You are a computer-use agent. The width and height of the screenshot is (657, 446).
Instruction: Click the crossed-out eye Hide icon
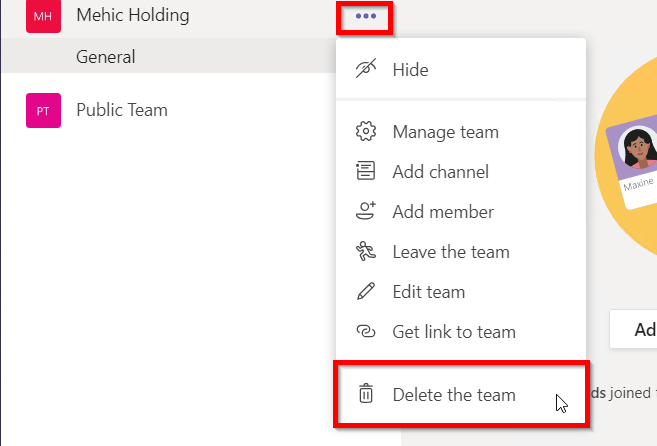tap(366, 70)
